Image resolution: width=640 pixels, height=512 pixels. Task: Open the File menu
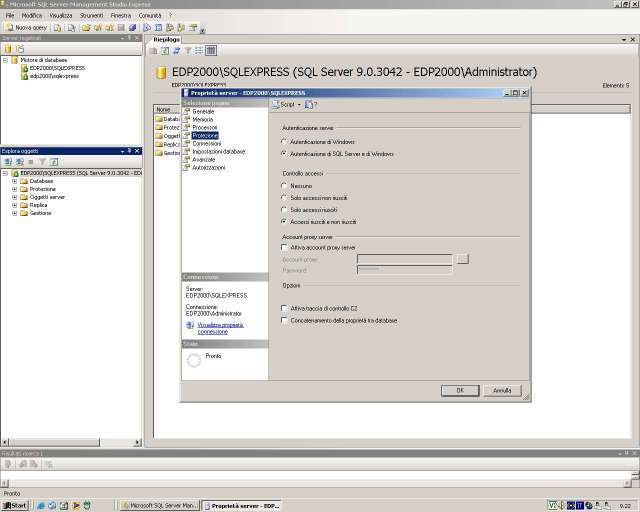coord(10,16)
